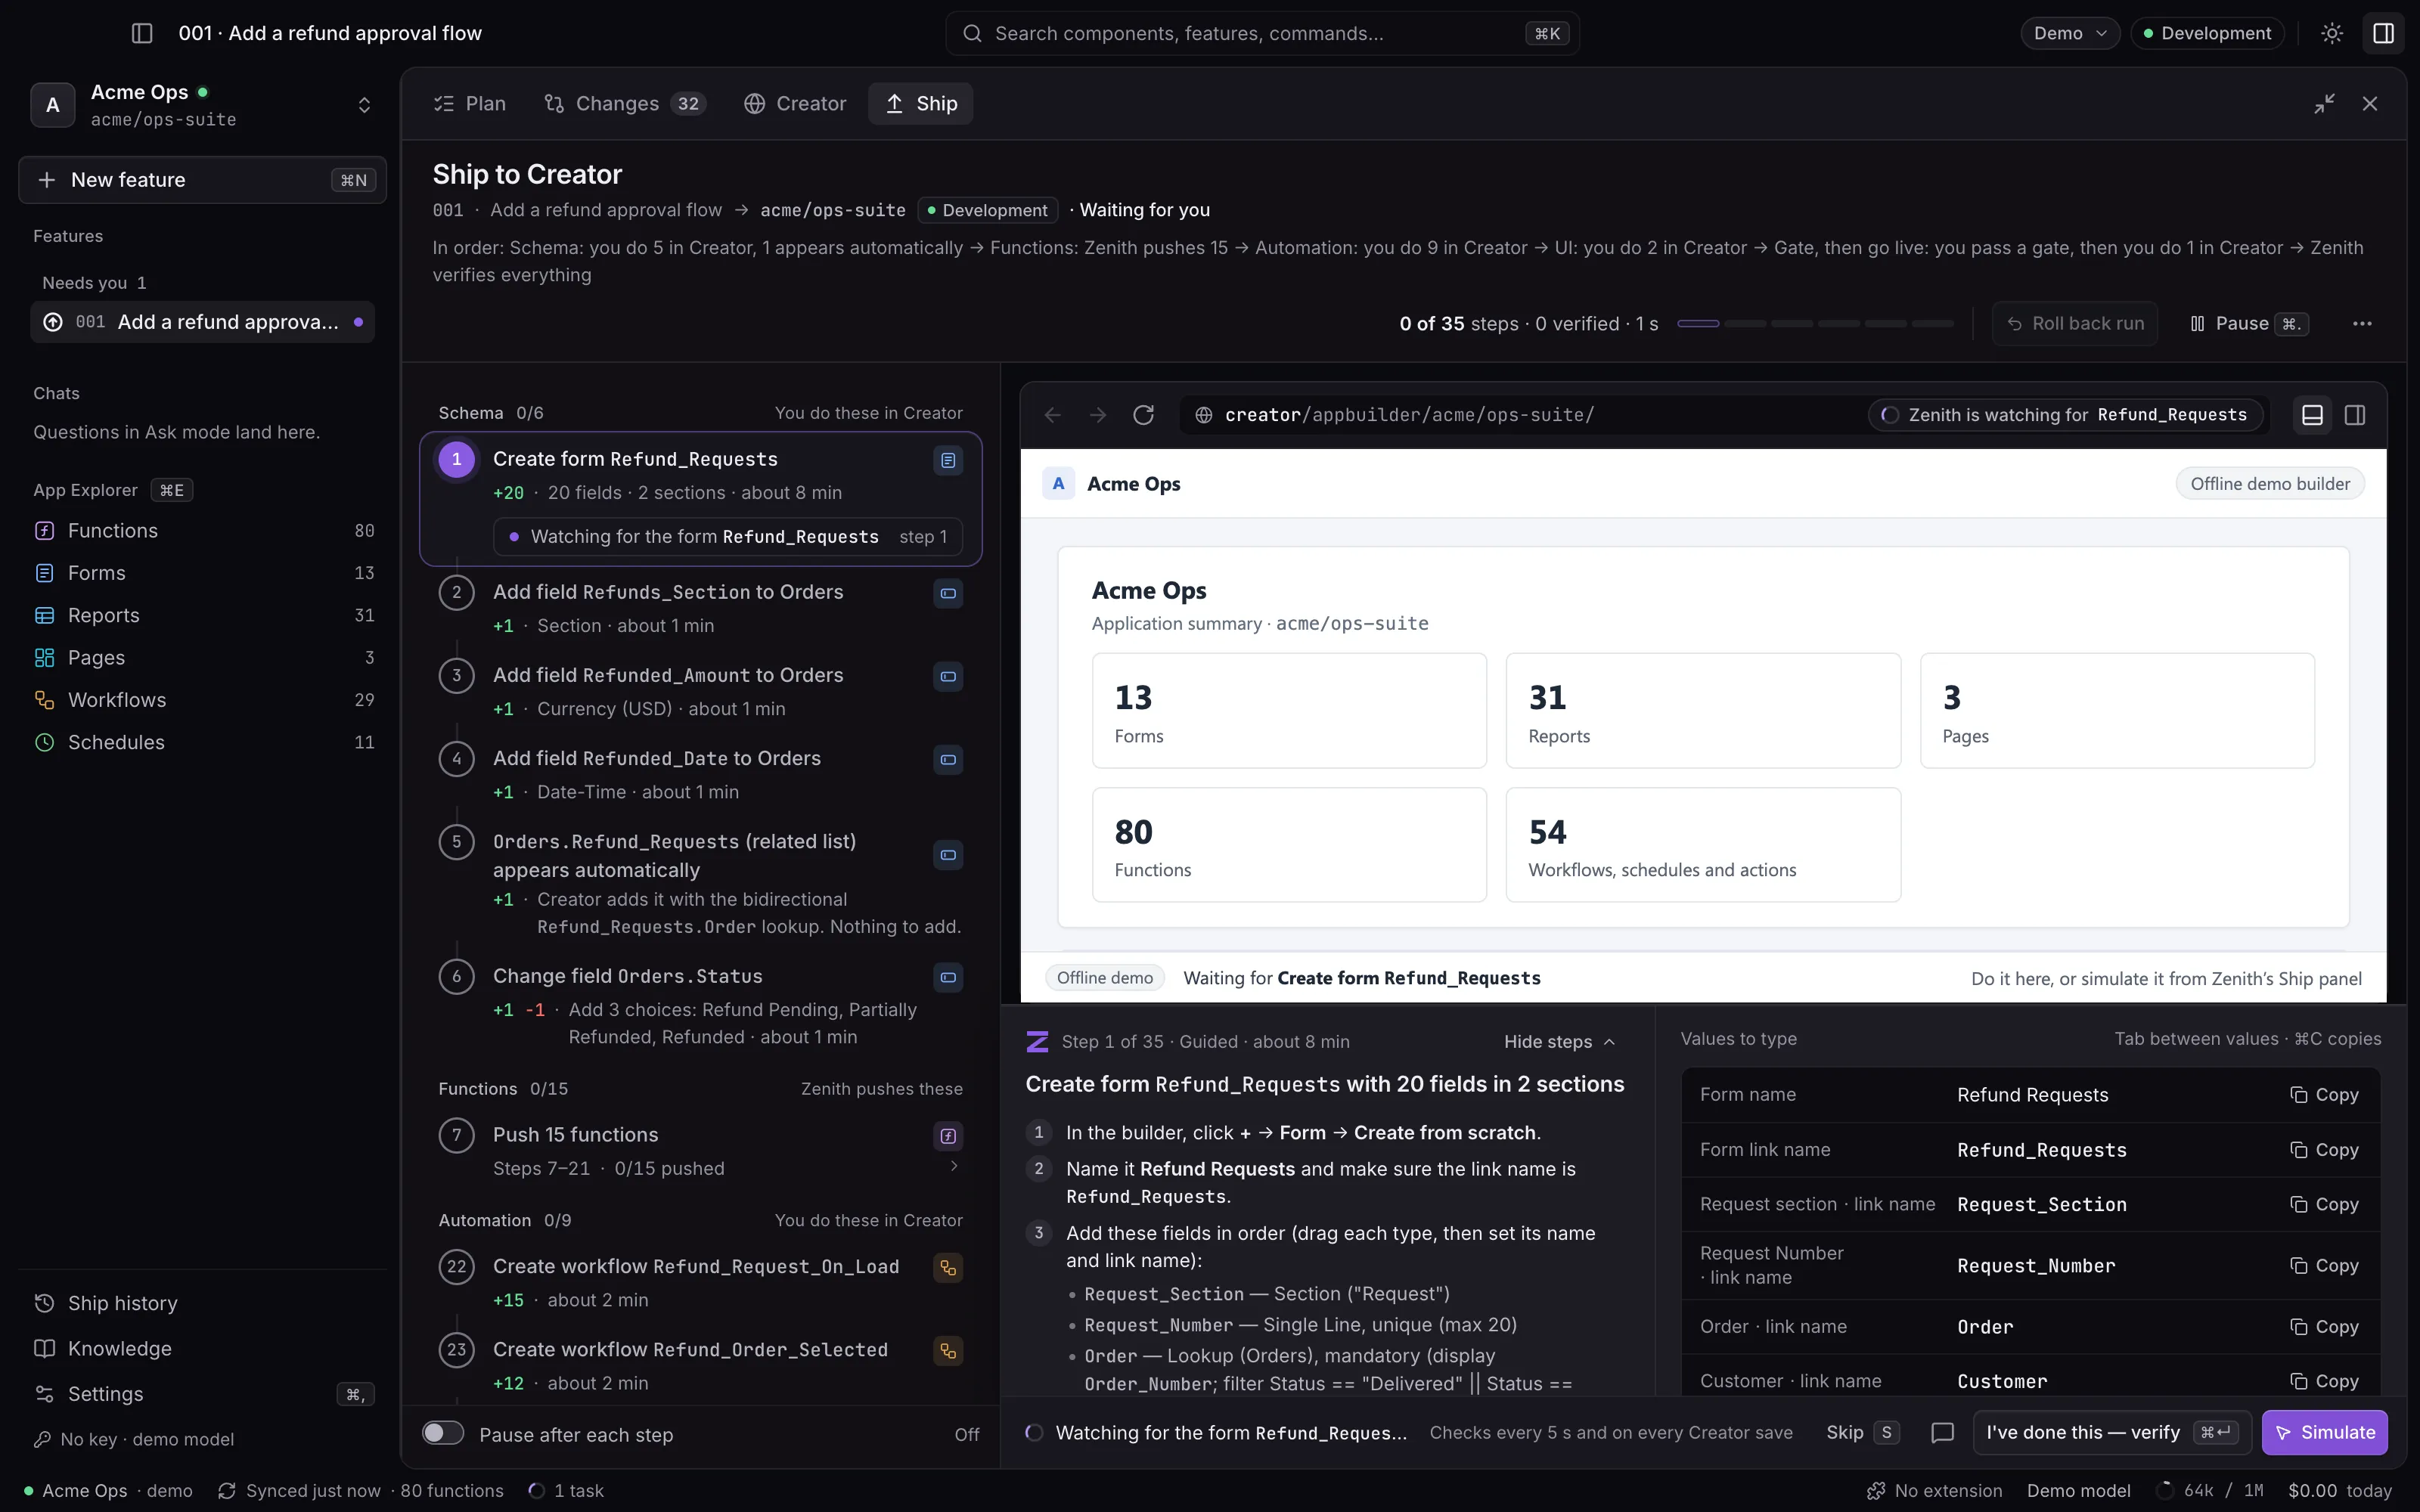
Task: Collapse the guide with Hide steps
Action: click(x=1560, y=1042)
